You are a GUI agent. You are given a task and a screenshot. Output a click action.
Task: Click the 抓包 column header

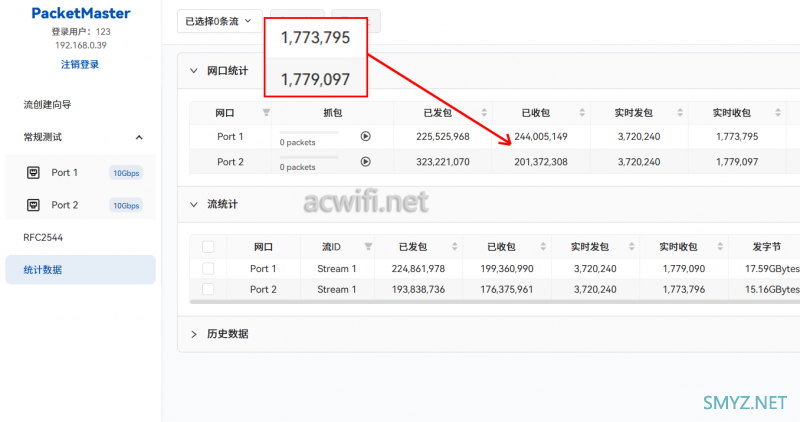[x=332, y=113]
